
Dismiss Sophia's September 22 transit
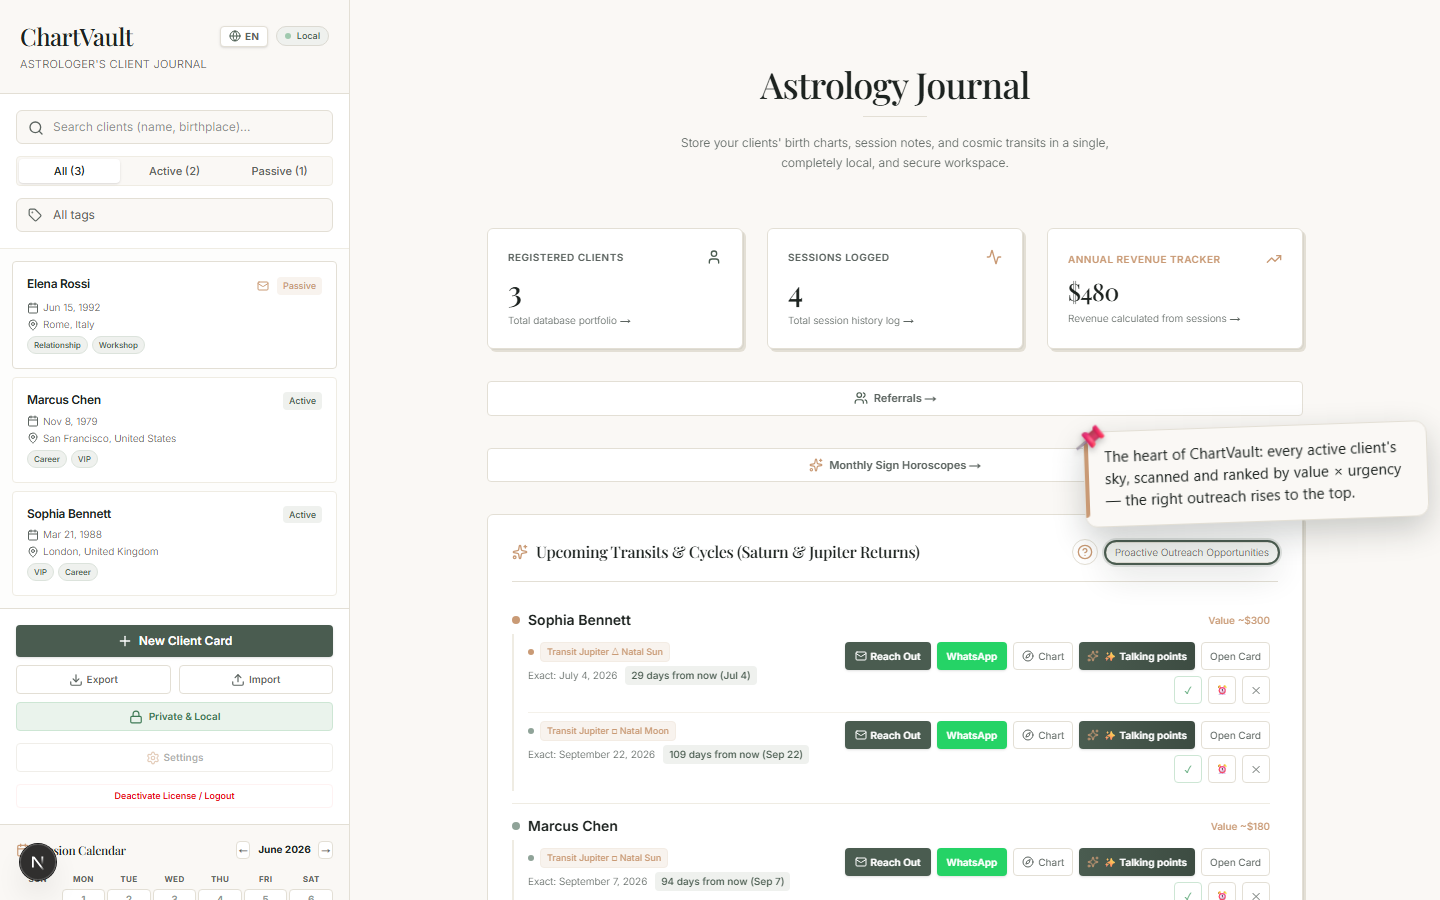point(1256,769)
